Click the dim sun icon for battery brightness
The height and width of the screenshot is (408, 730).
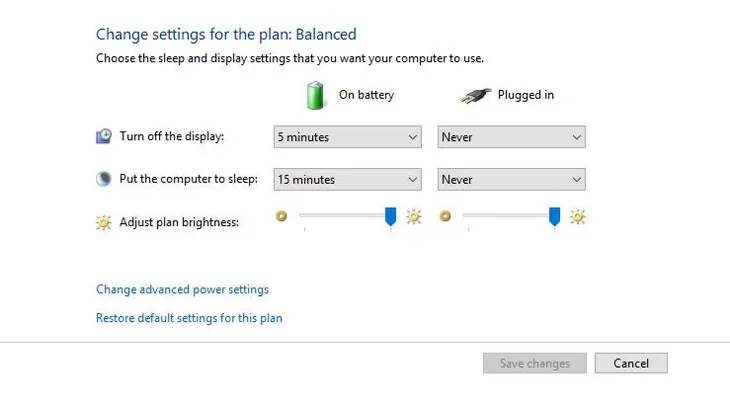(x=281, y=216)
